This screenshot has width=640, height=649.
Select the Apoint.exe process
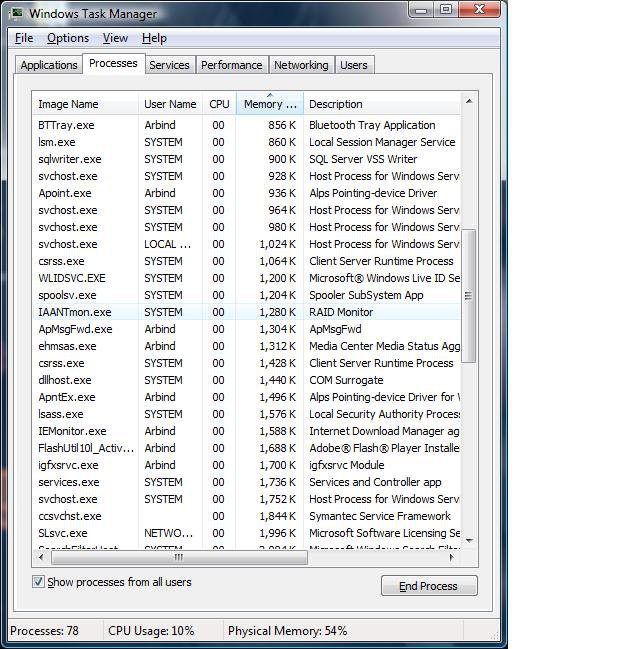click(246, 193)
